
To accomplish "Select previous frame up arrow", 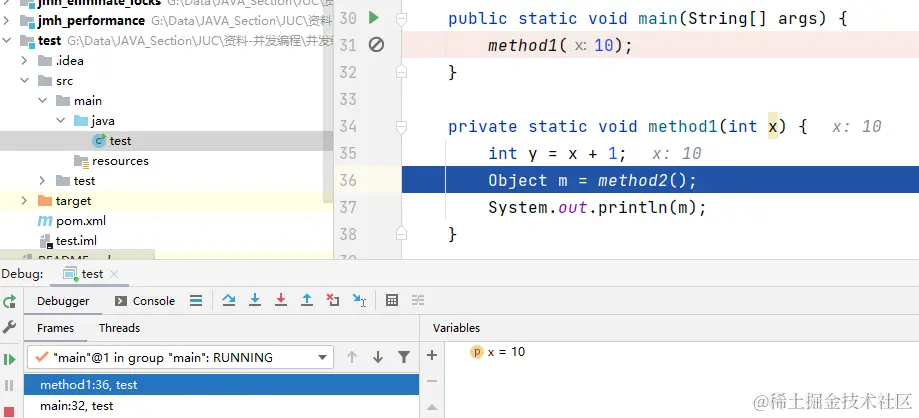I will pos(352,357).
